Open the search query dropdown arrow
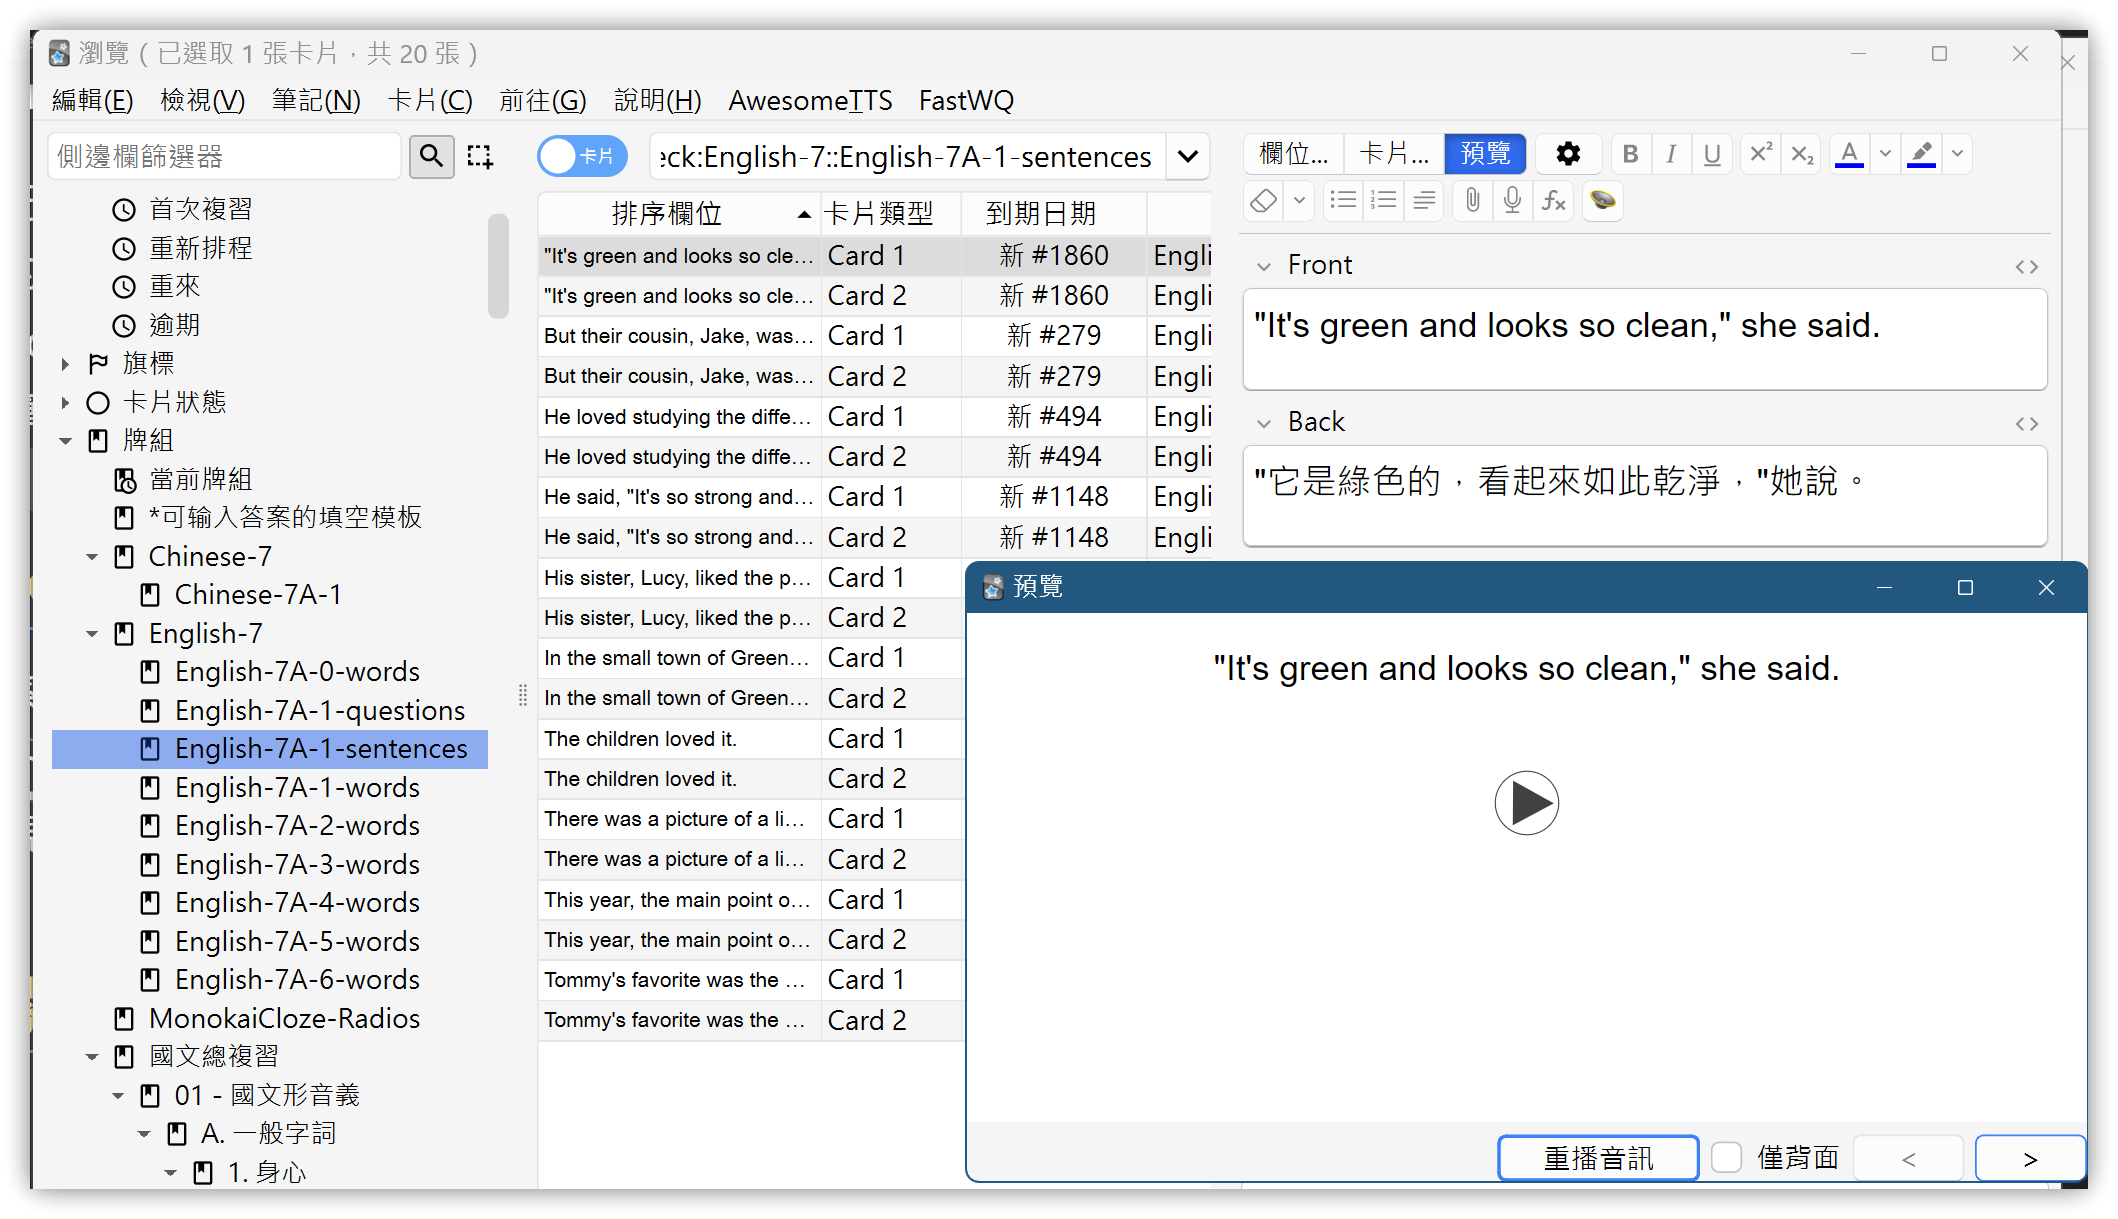 tap(1188, 157)
